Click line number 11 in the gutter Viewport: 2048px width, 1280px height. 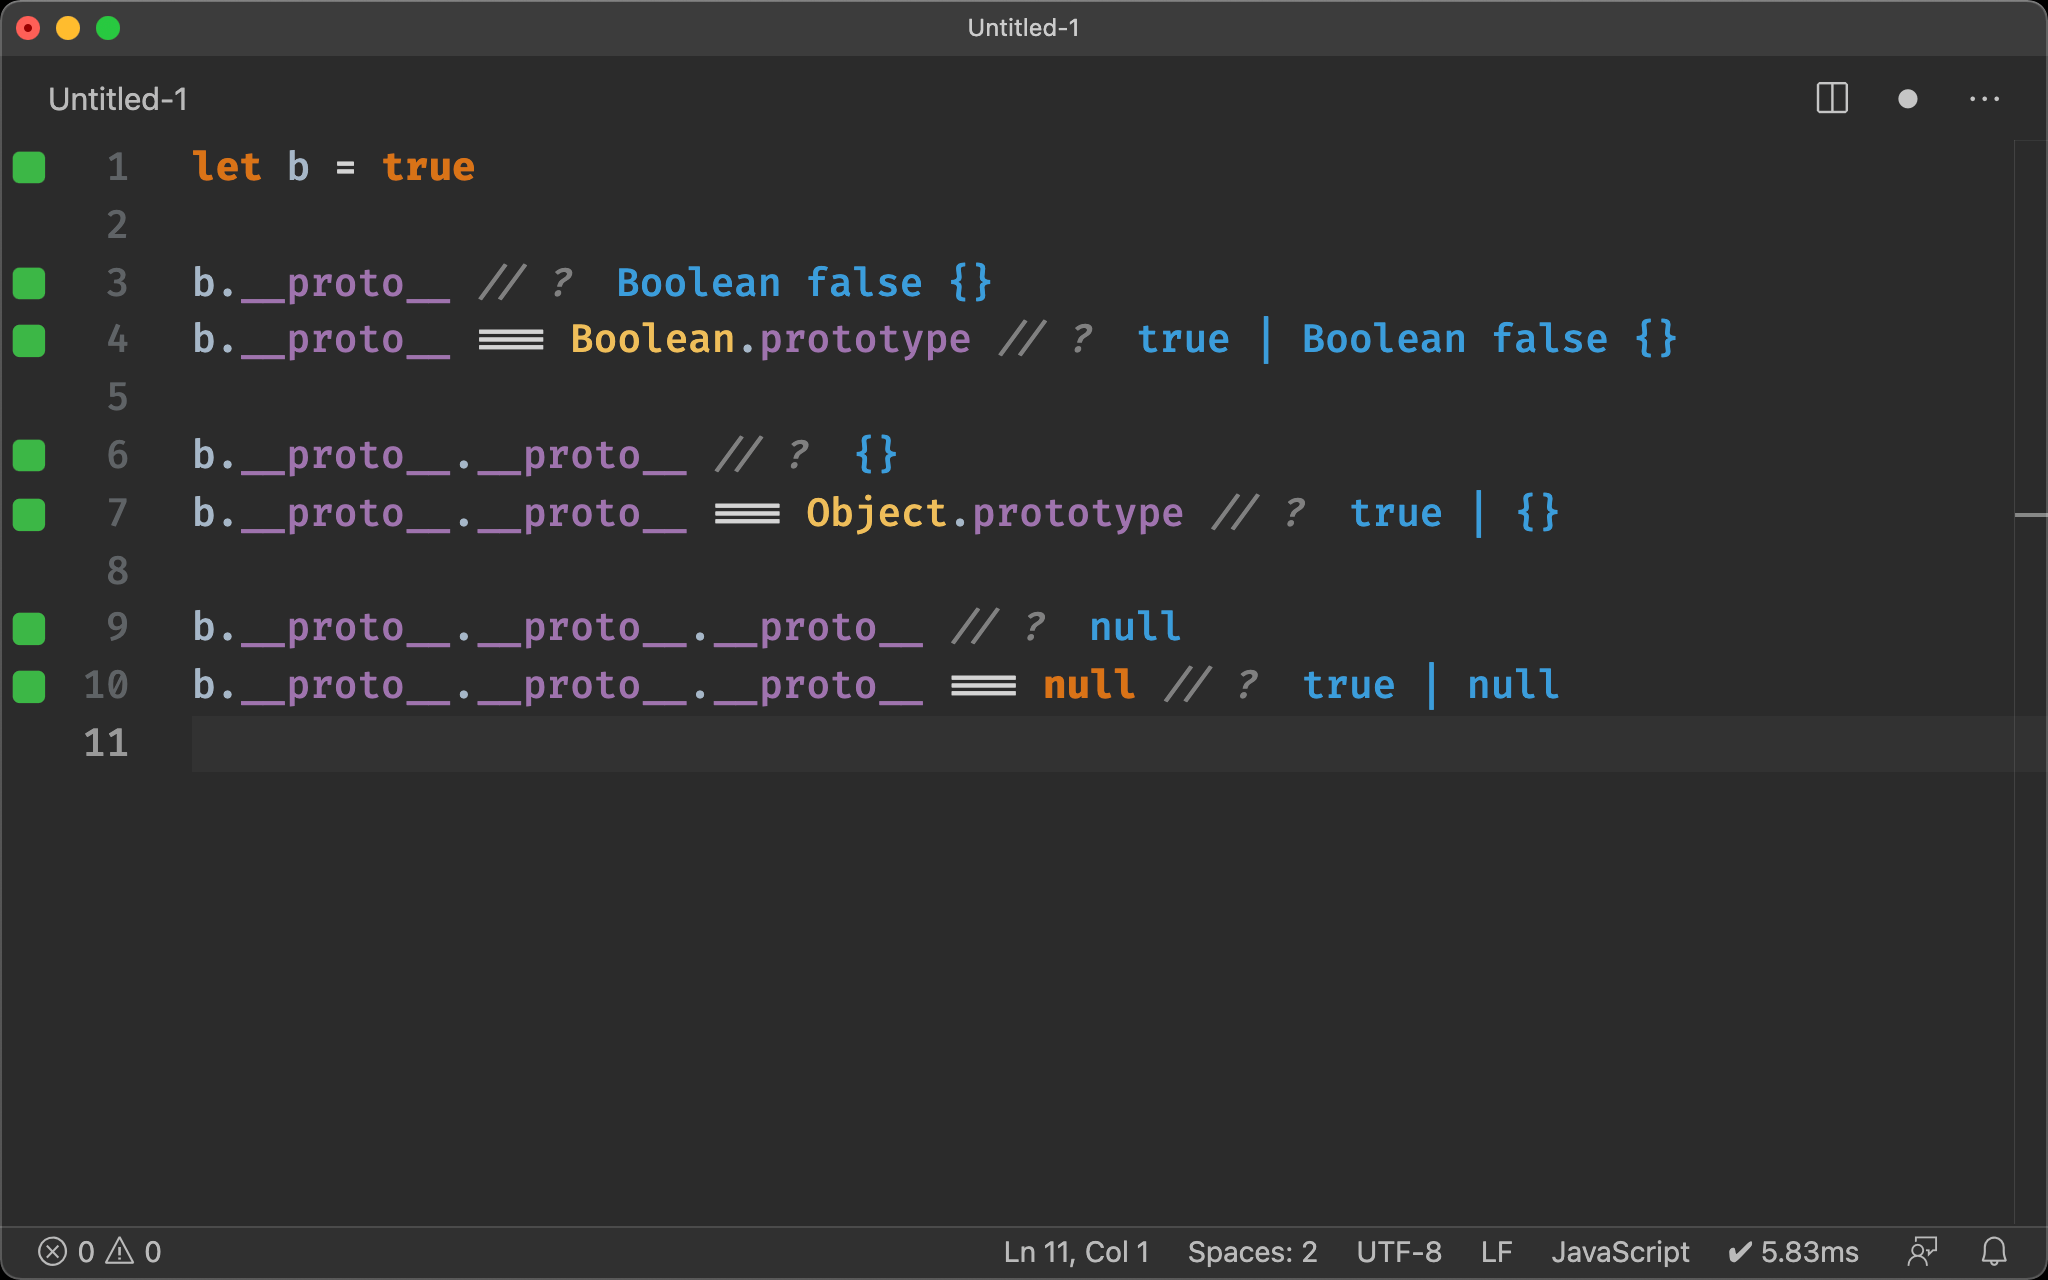[x=106, y=743]
